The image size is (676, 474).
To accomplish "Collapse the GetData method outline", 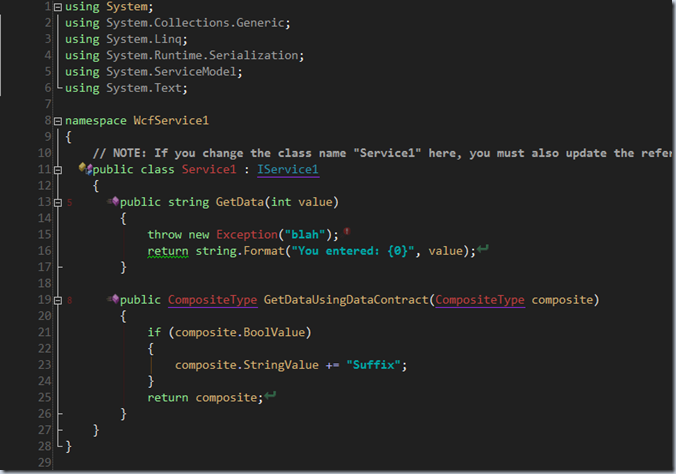I will 58,202.
